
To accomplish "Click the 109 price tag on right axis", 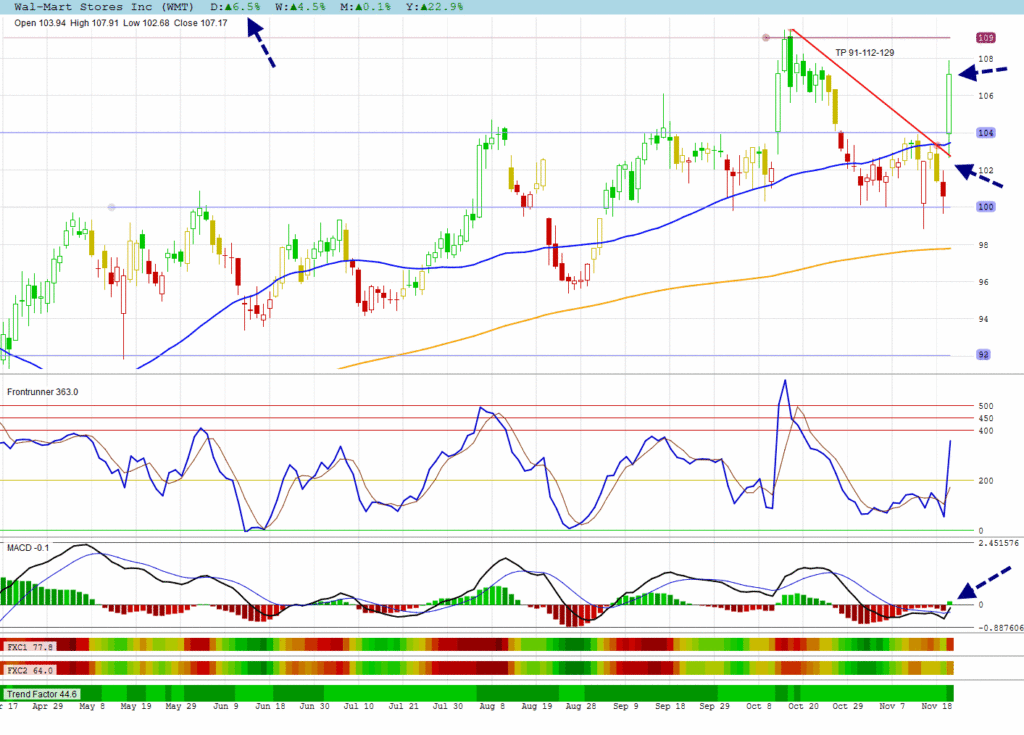I will click(x=984, y=38).
